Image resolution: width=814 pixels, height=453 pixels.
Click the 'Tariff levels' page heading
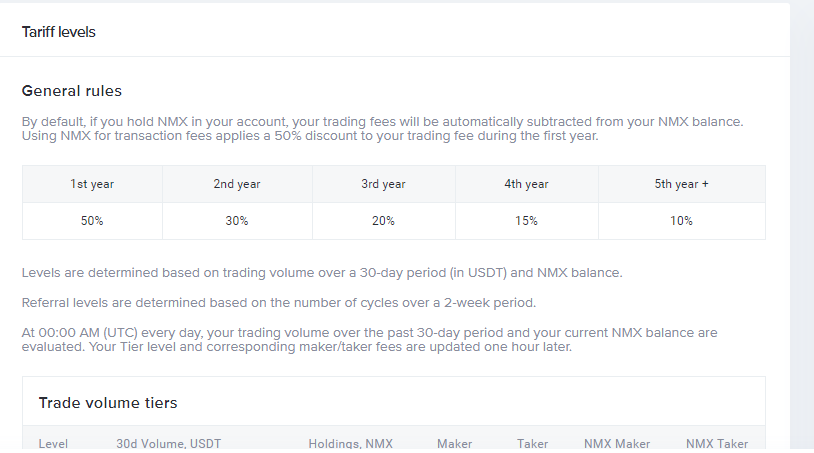[59, 32]
